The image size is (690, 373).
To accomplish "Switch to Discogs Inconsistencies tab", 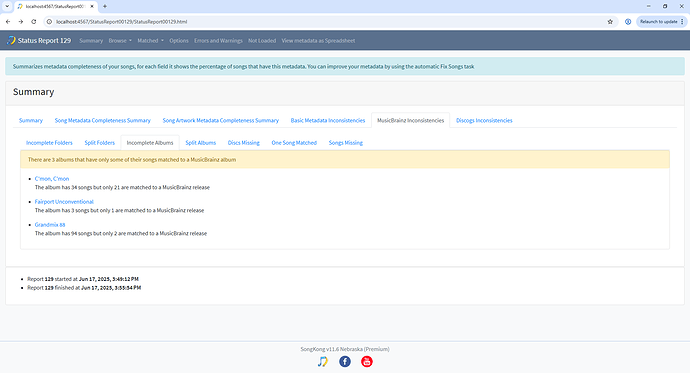I will click(x=484, y=120).
